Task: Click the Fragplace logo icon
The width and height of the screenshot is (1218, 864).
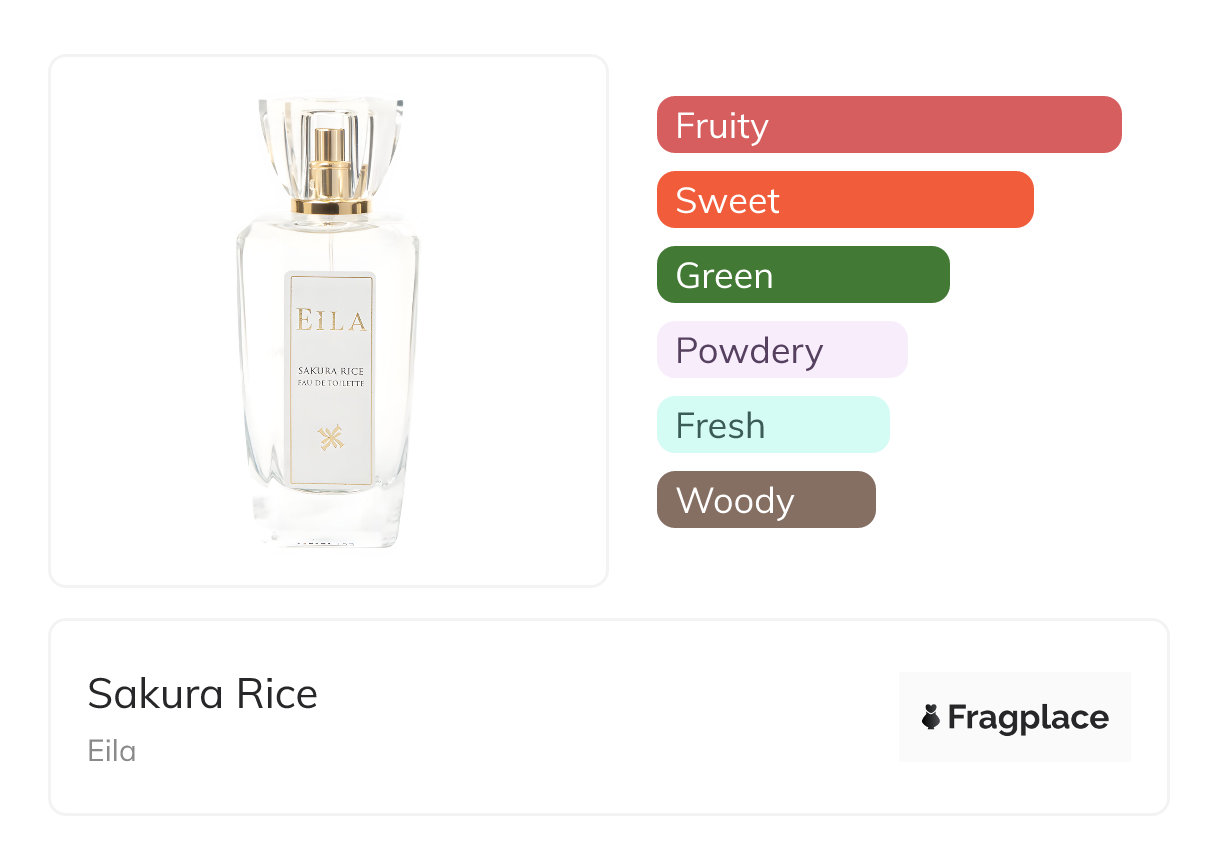Action: (931, 717)
